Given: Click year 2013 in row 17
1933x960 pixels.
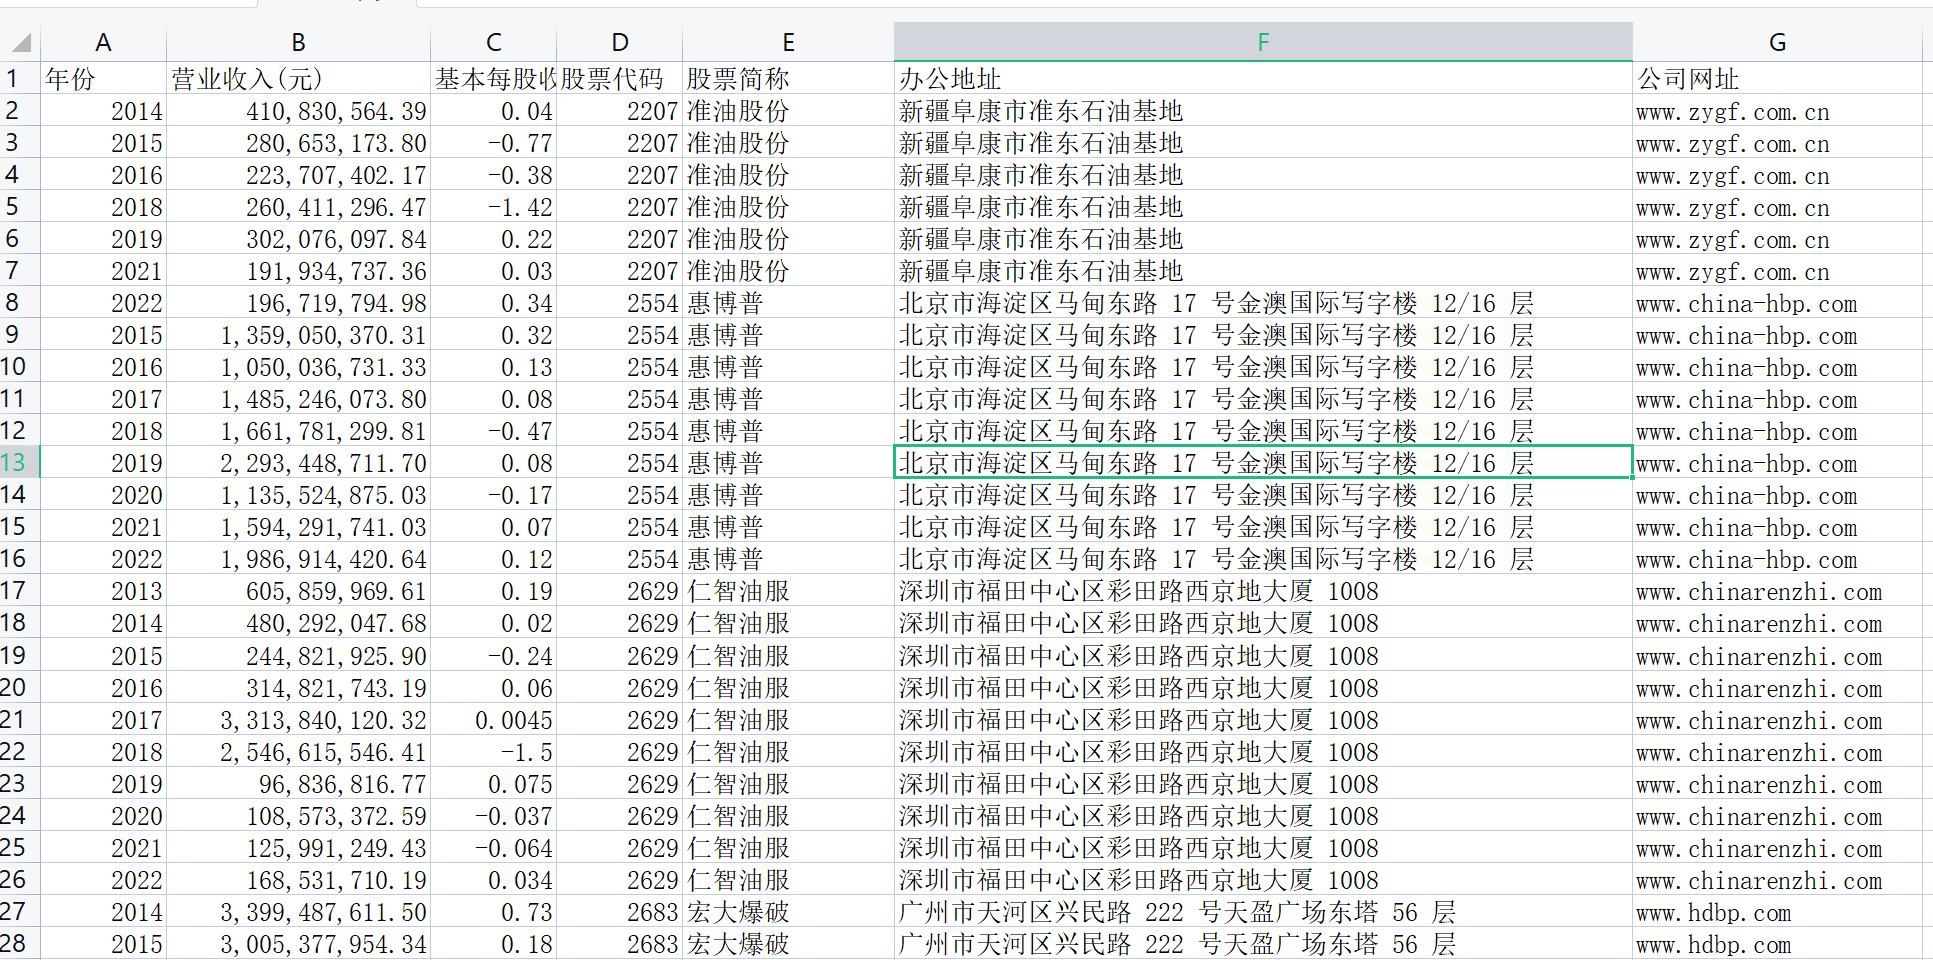Looking at the screenshot, I should click(x=103, y=591).
